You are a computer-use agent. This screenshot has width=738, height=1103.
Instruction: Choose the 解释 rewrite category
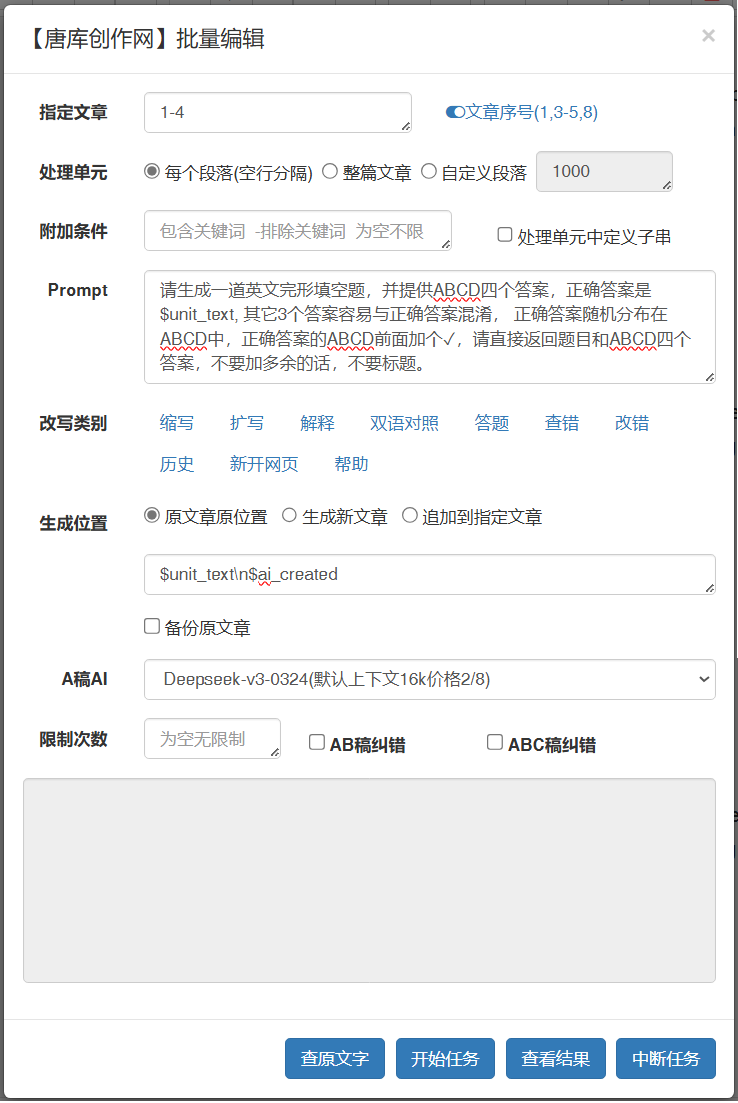[317, 423]
